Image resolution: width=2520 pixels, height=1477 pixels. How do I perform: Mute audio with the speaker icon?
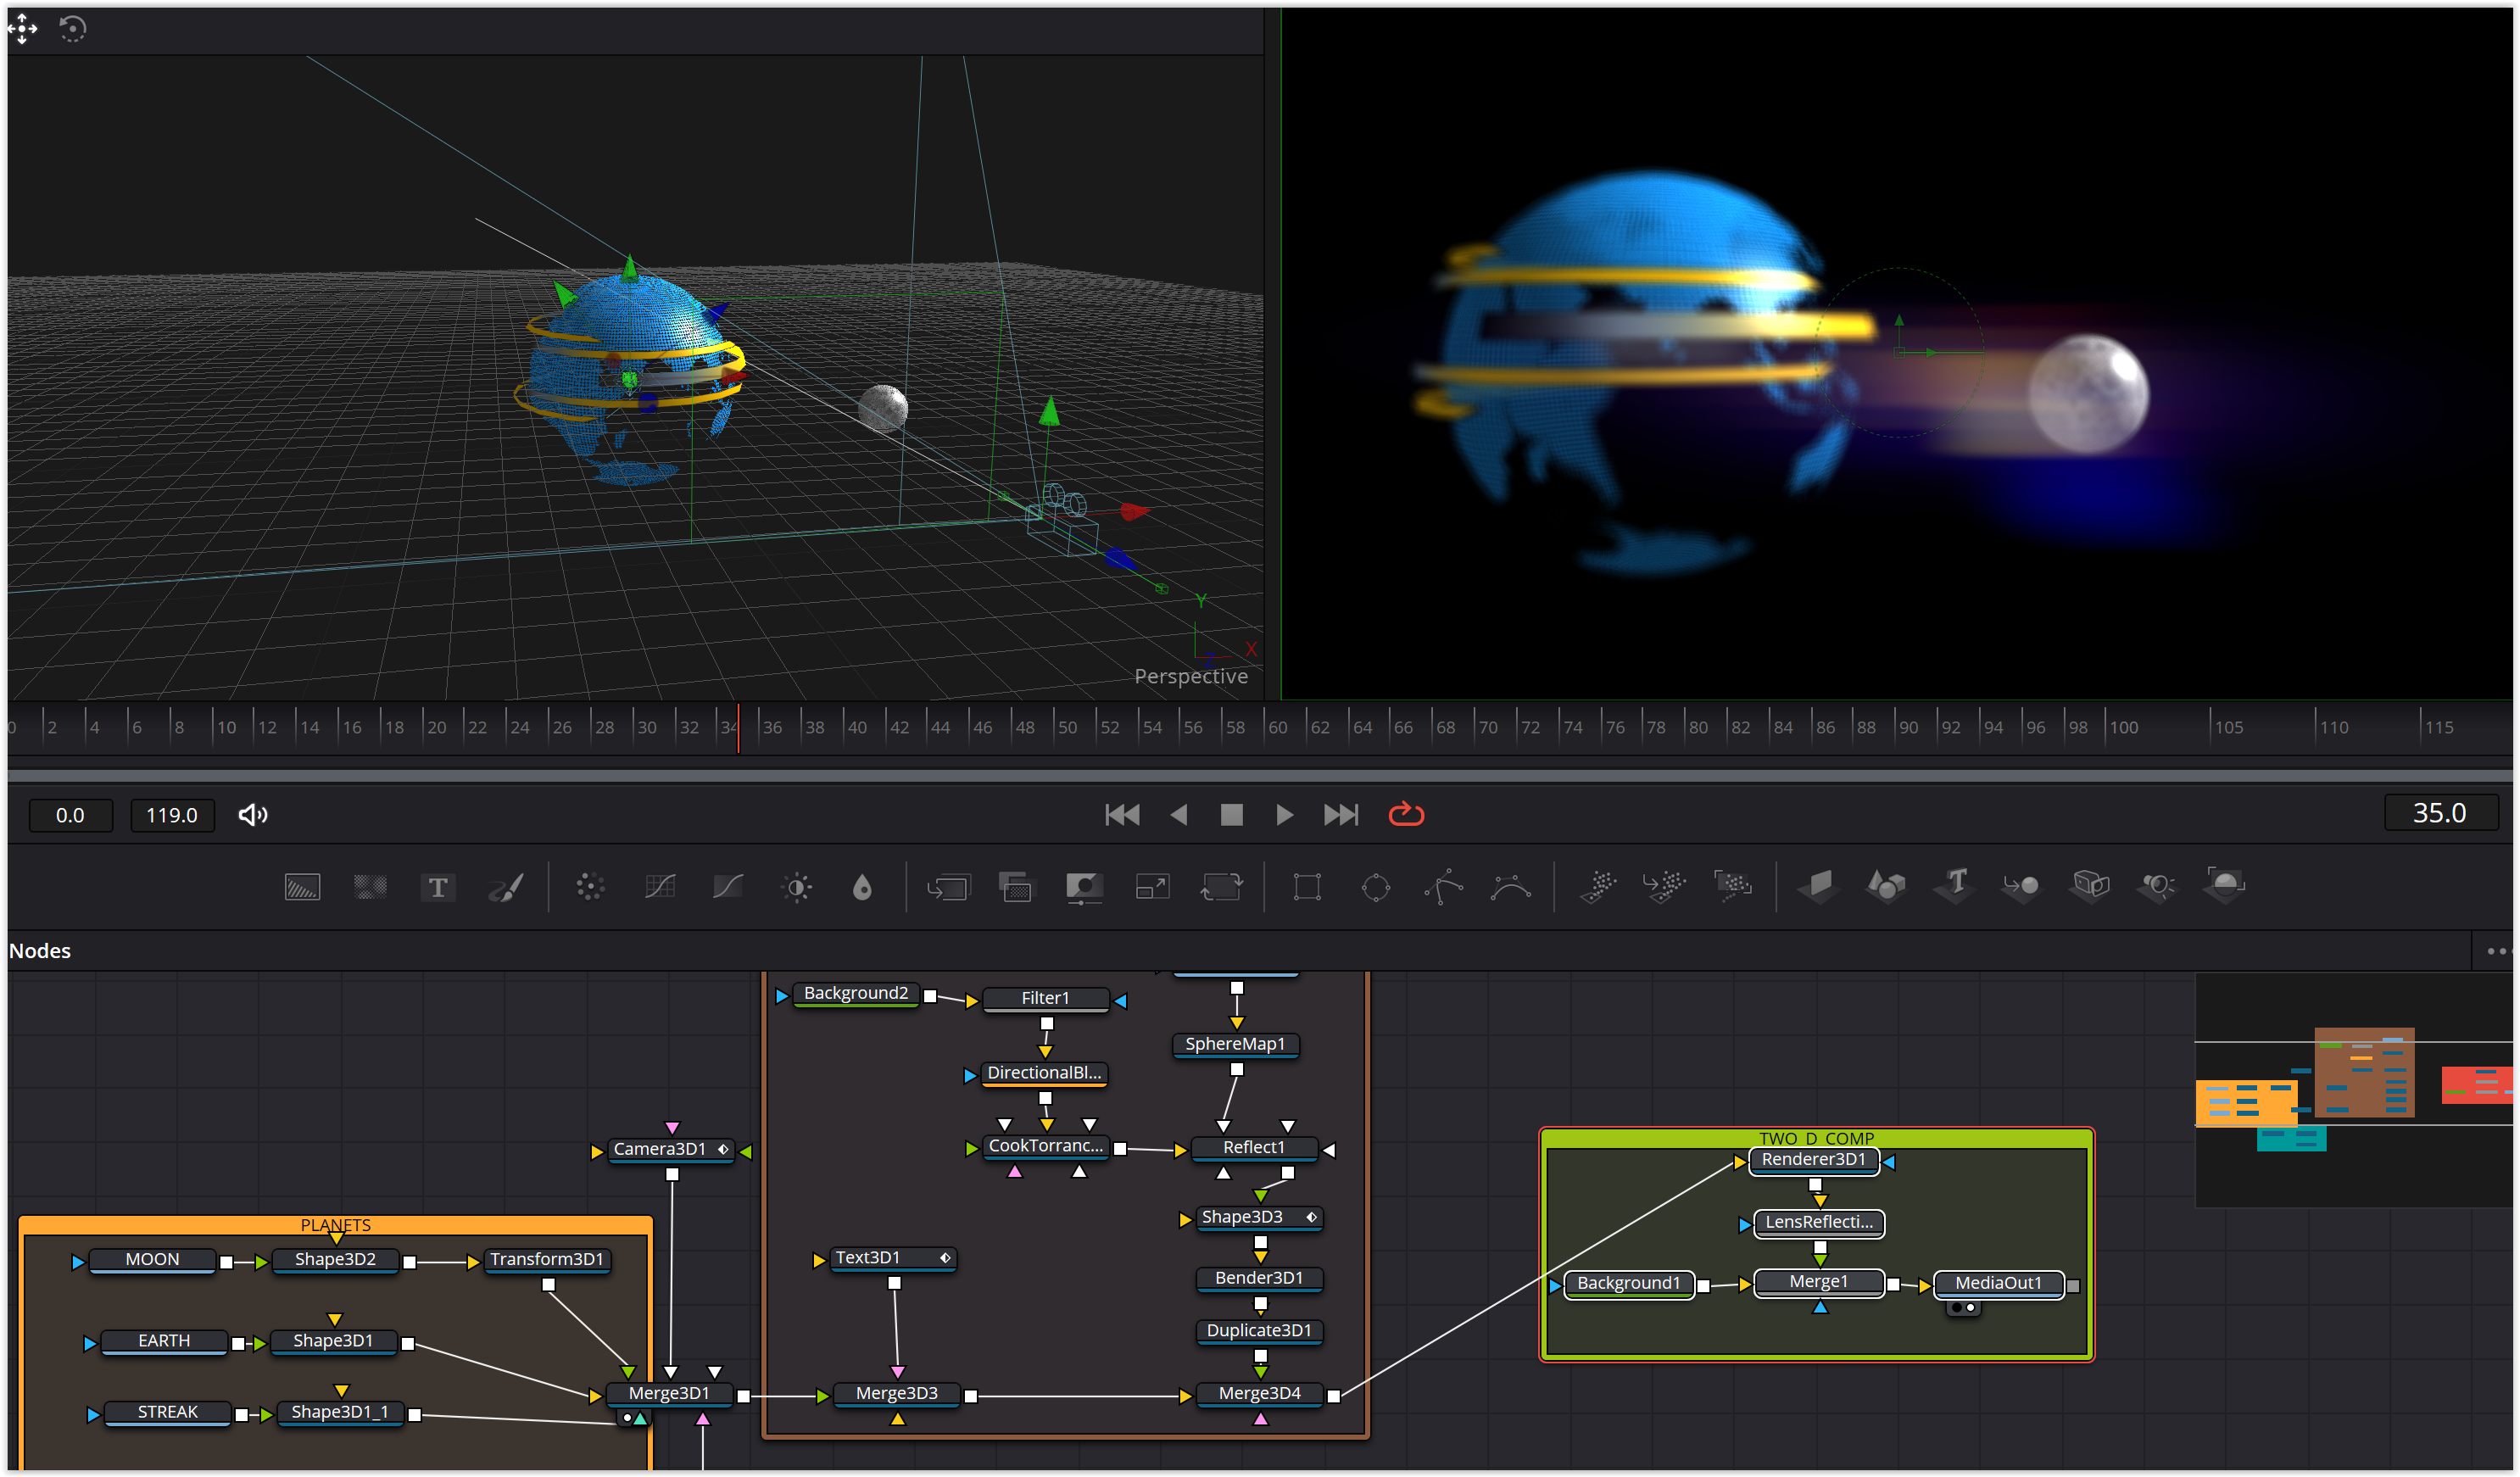(253, 815)
